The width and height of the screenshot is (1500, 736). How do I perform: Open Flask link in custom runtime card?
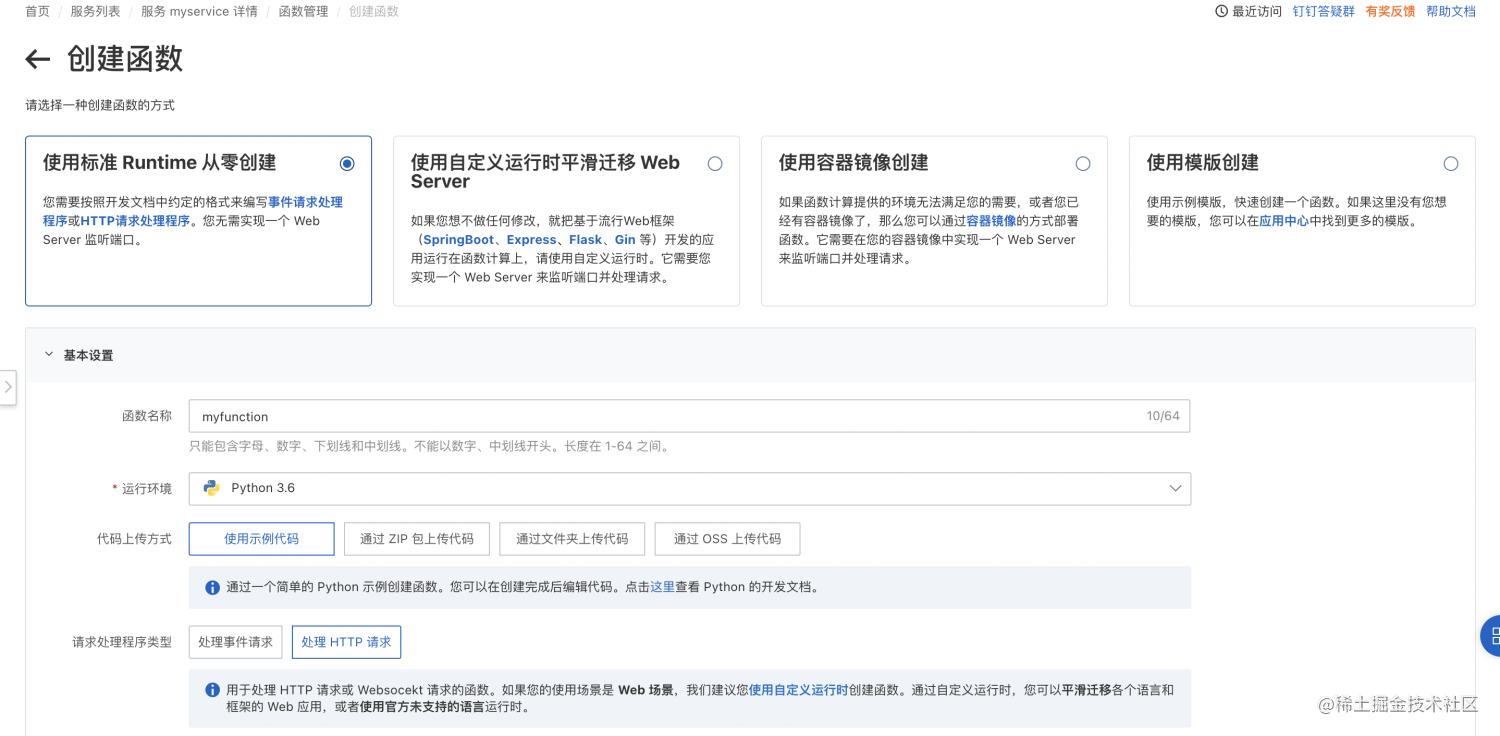point(586,240)
